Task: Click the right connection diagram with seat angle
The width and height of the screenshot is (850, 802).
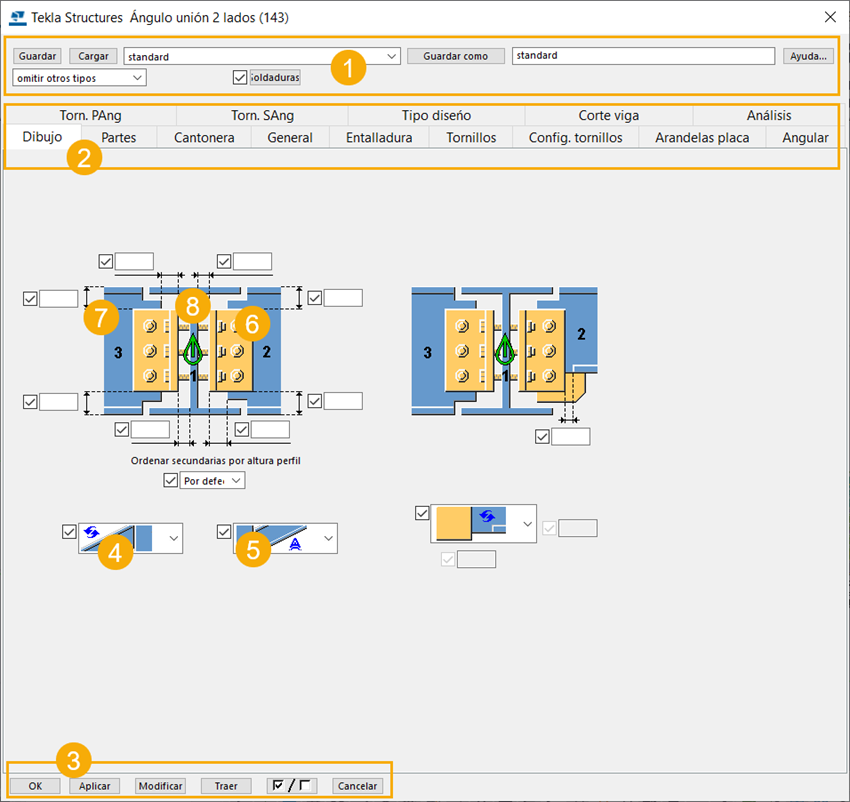Action: coord(504,352)
